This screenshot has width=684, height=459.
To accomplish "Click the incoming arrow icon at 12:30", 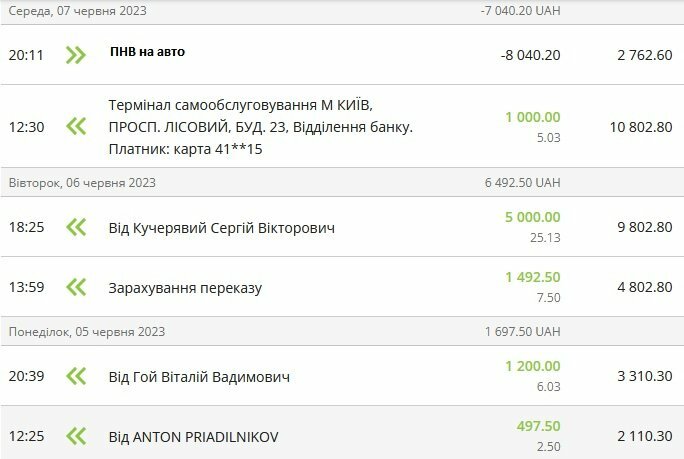I will (76, 127).
